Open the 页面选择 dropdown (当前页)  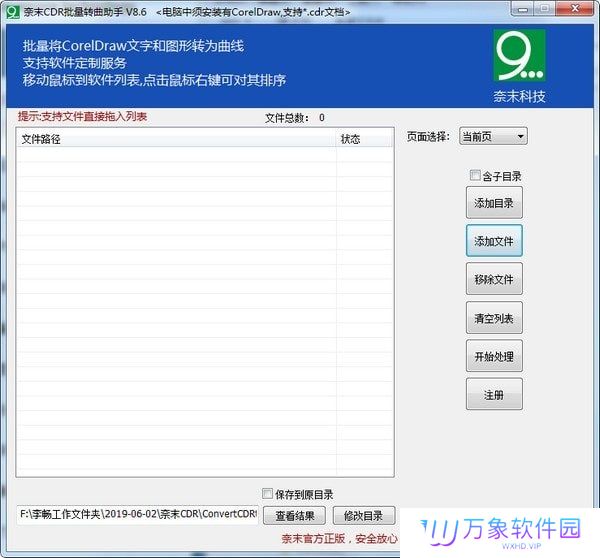point(493,136)
